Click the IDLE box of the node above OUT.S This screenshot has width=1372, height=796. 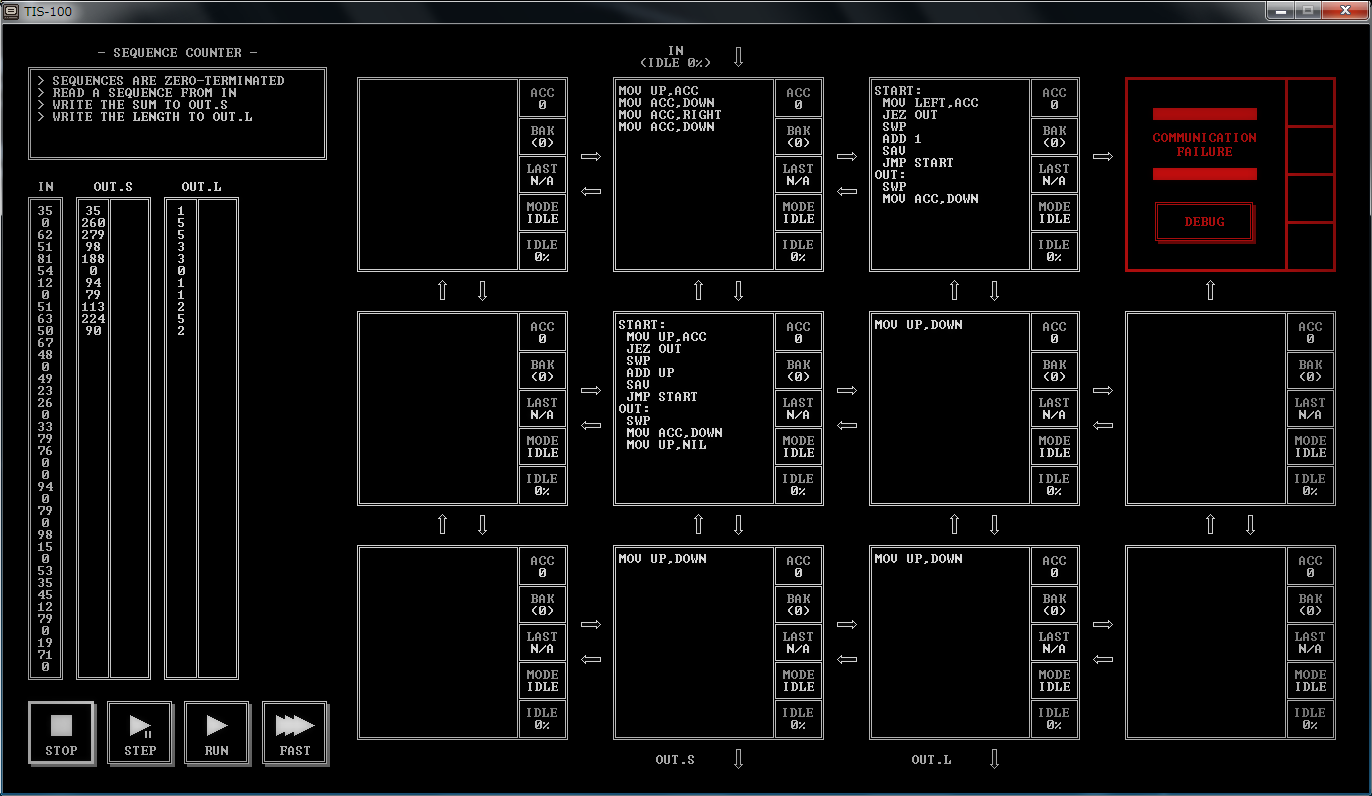point(798,719)
